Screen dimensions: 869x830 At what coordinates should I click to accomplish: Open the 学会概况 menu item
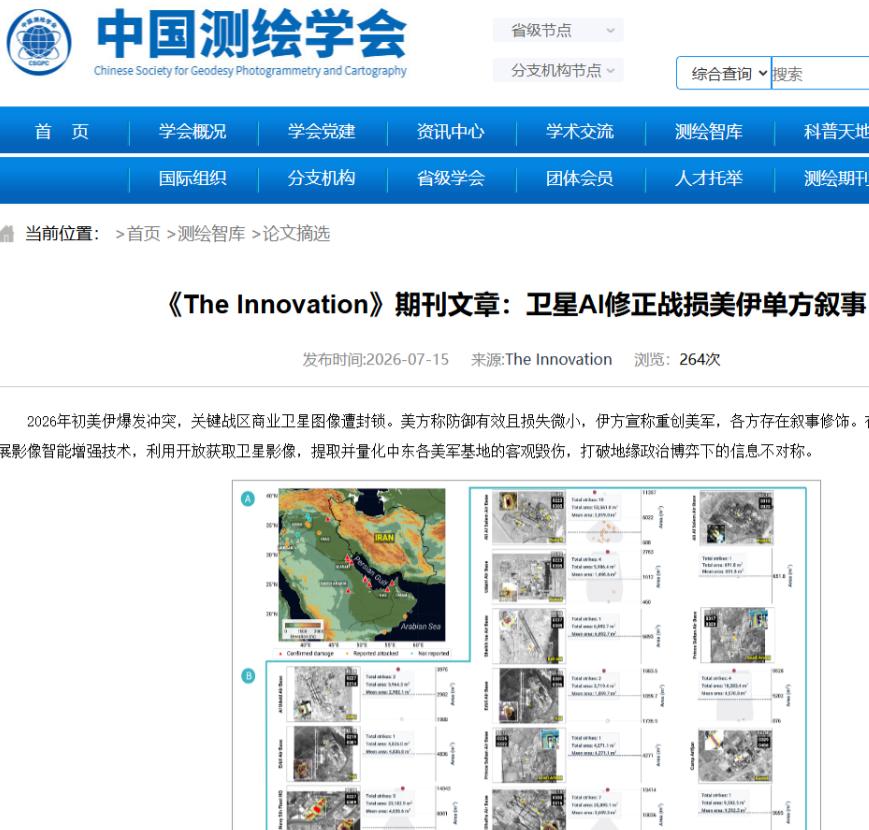point(192,131)
